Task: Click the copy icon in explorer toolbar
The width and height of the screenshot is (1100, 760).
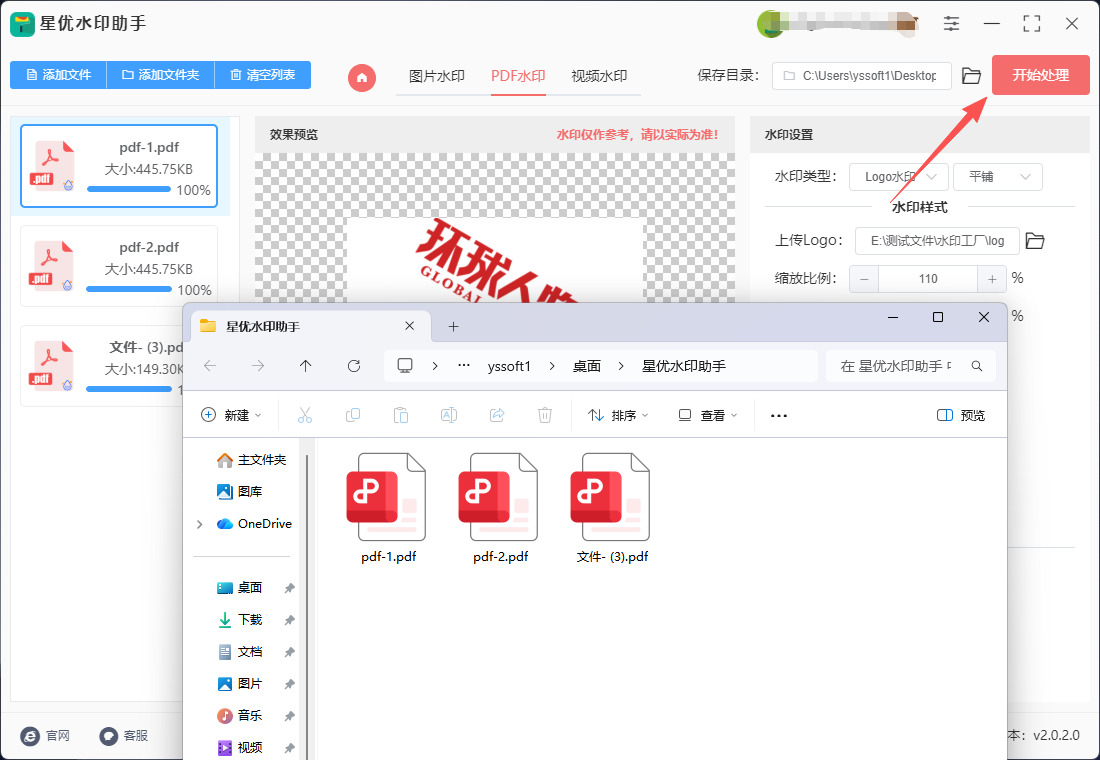Action: (x=353, y=415)
